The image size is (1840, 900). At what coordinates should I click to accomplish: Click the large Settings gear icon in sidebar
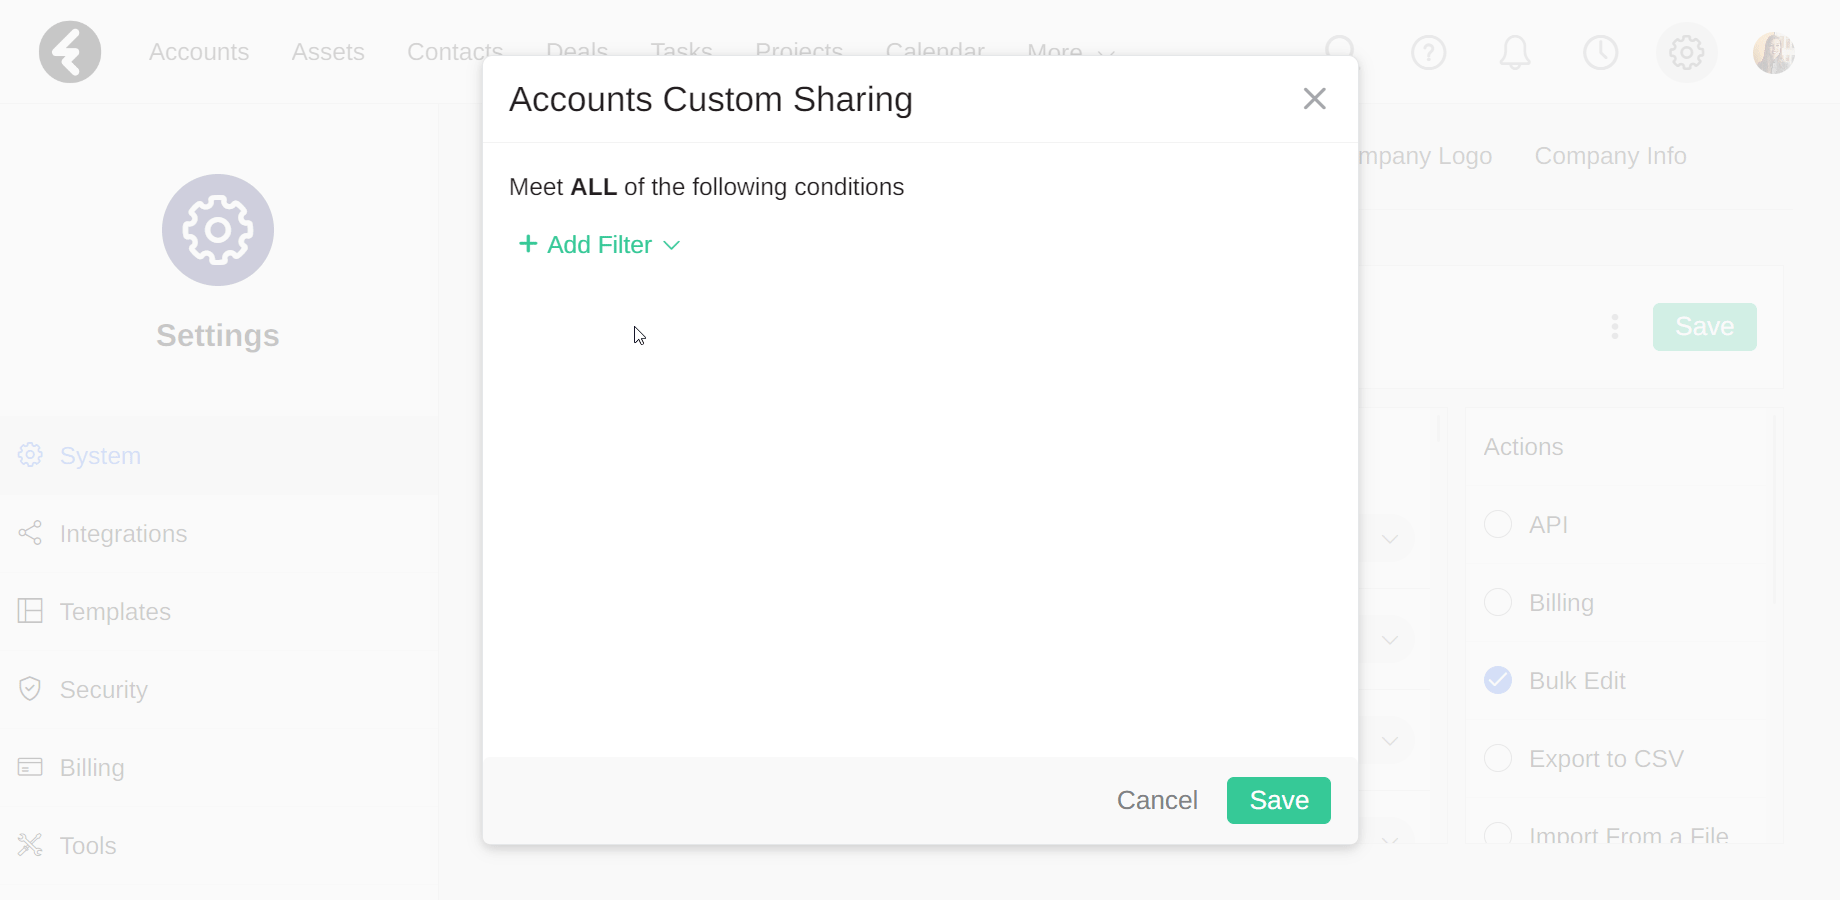[218, 230]
